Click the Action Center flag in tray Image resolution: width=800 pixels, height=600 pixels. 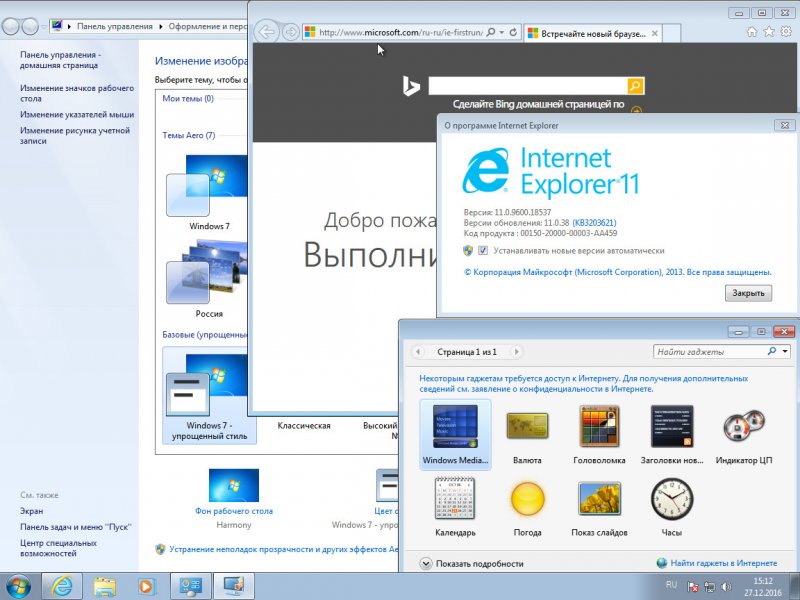pyautogui.click(x=692, y=587)
